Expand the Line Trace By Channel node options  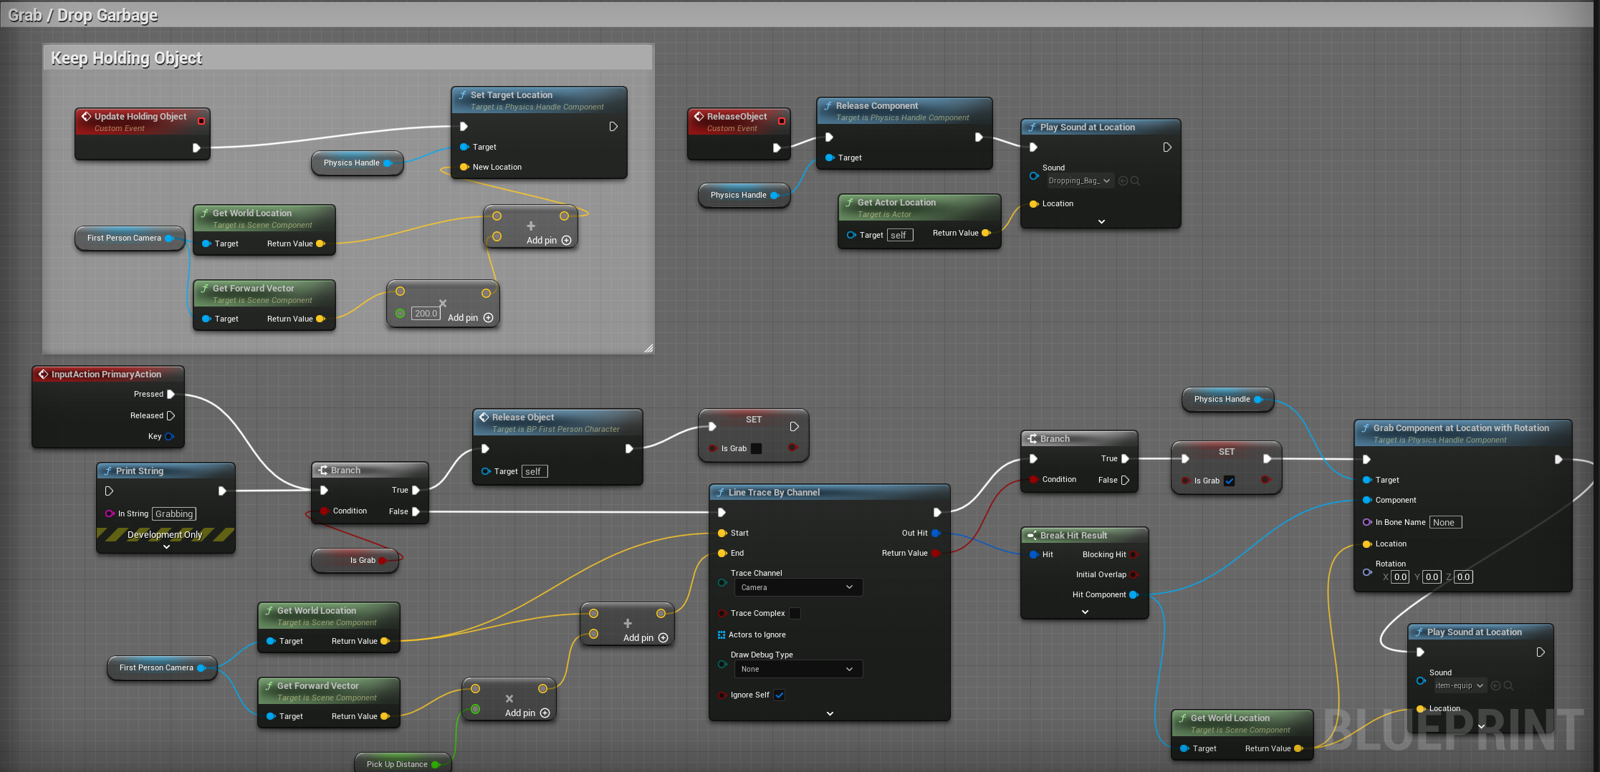click(830, 714)
